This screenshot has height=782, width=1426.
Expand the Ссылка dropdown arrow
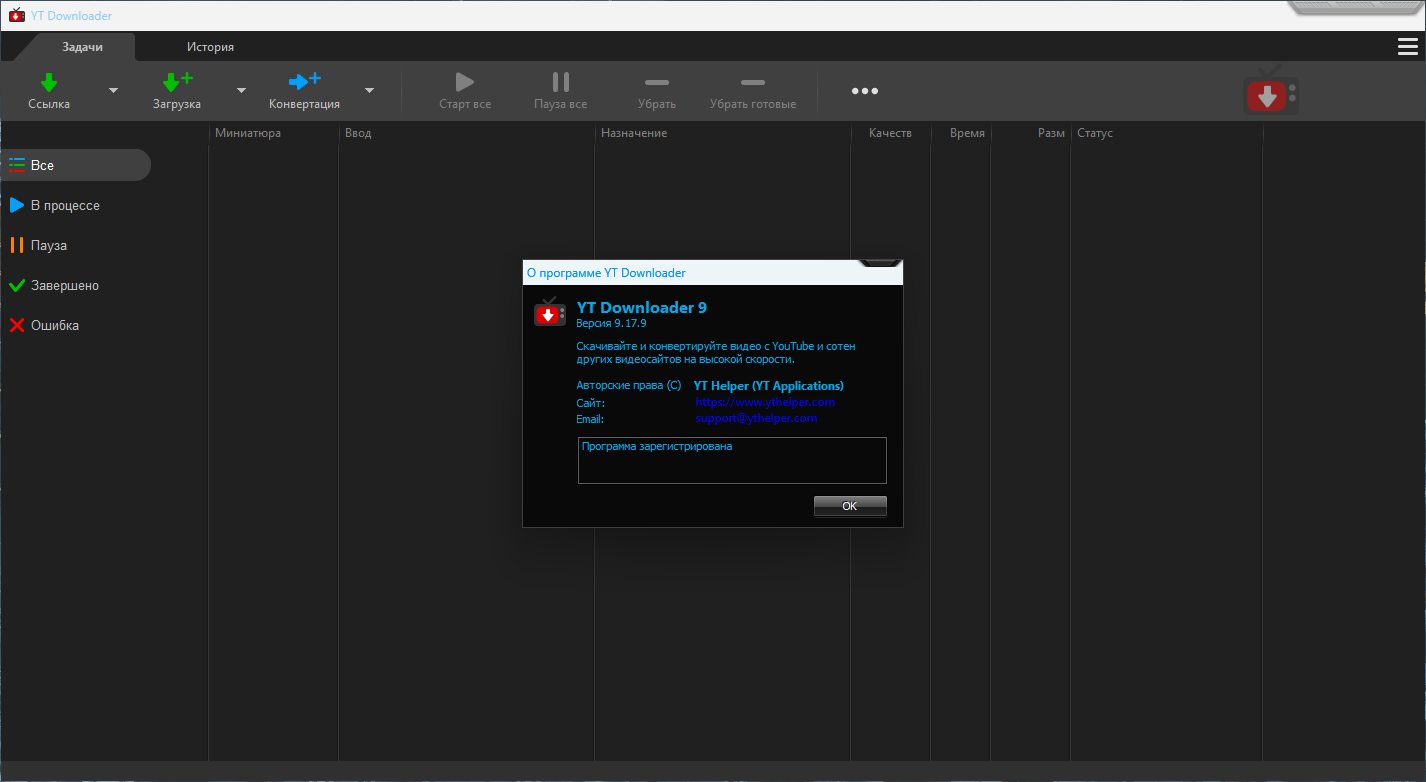click(x=113, y=91)
